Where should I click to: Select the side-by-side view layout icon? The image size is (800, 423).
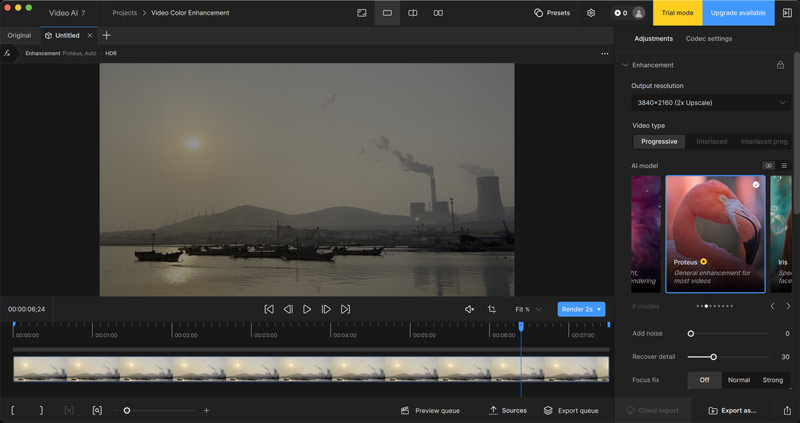point(438,13)
